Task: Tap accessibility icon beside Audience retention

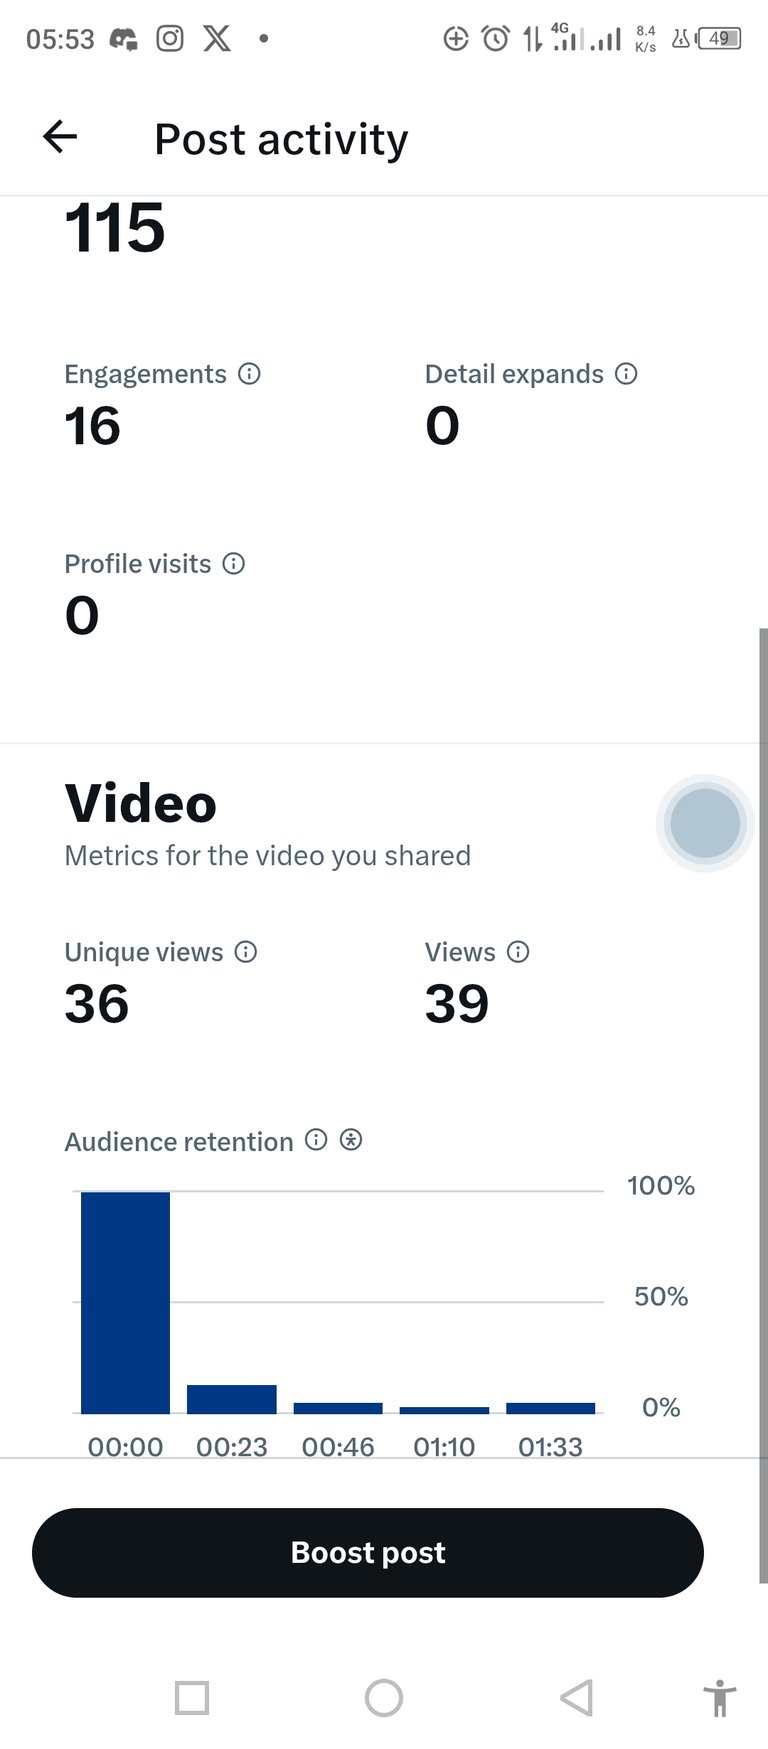Action: coord(351,1140)
